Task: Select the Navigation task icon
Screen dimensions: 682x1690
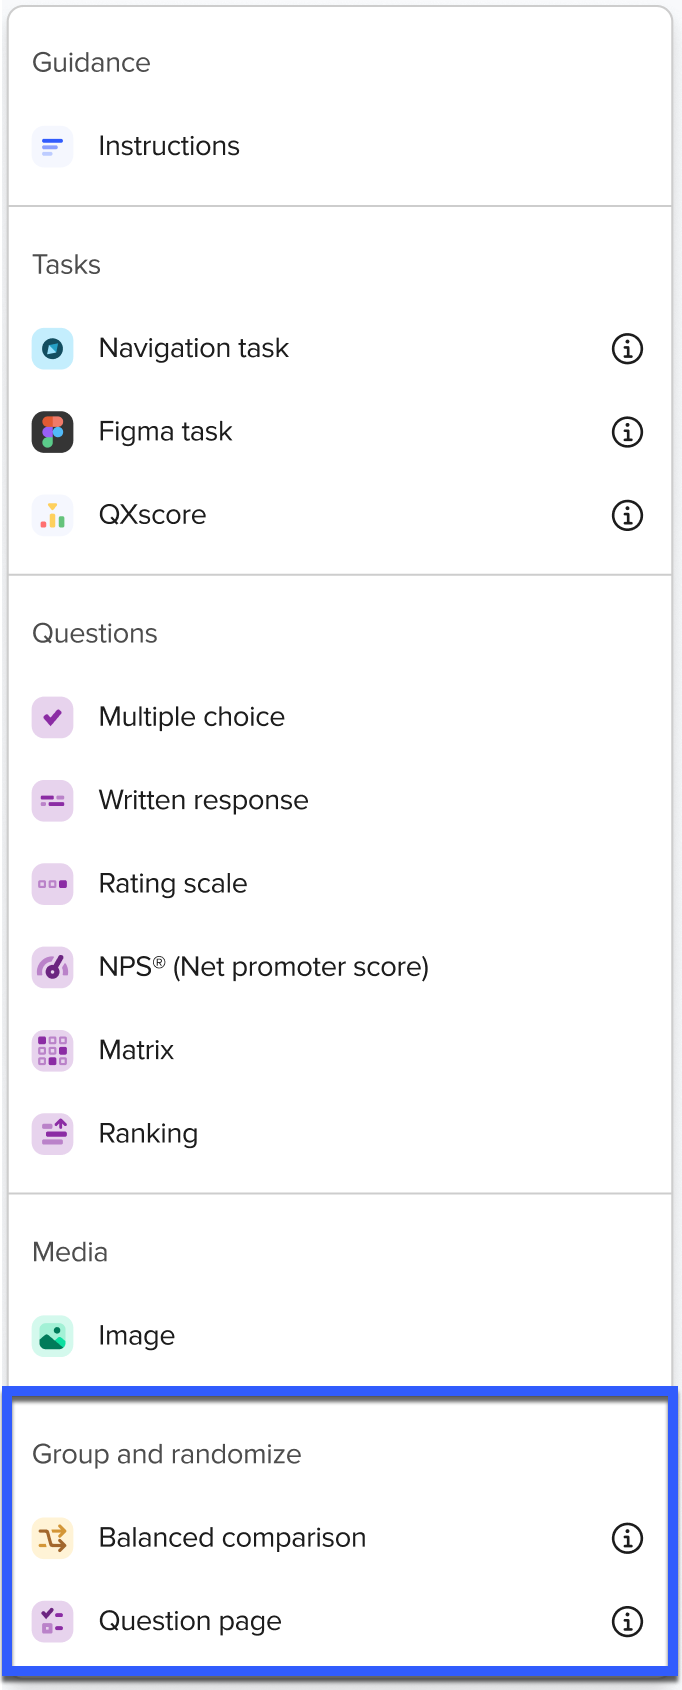Action: tap(52, 349)
